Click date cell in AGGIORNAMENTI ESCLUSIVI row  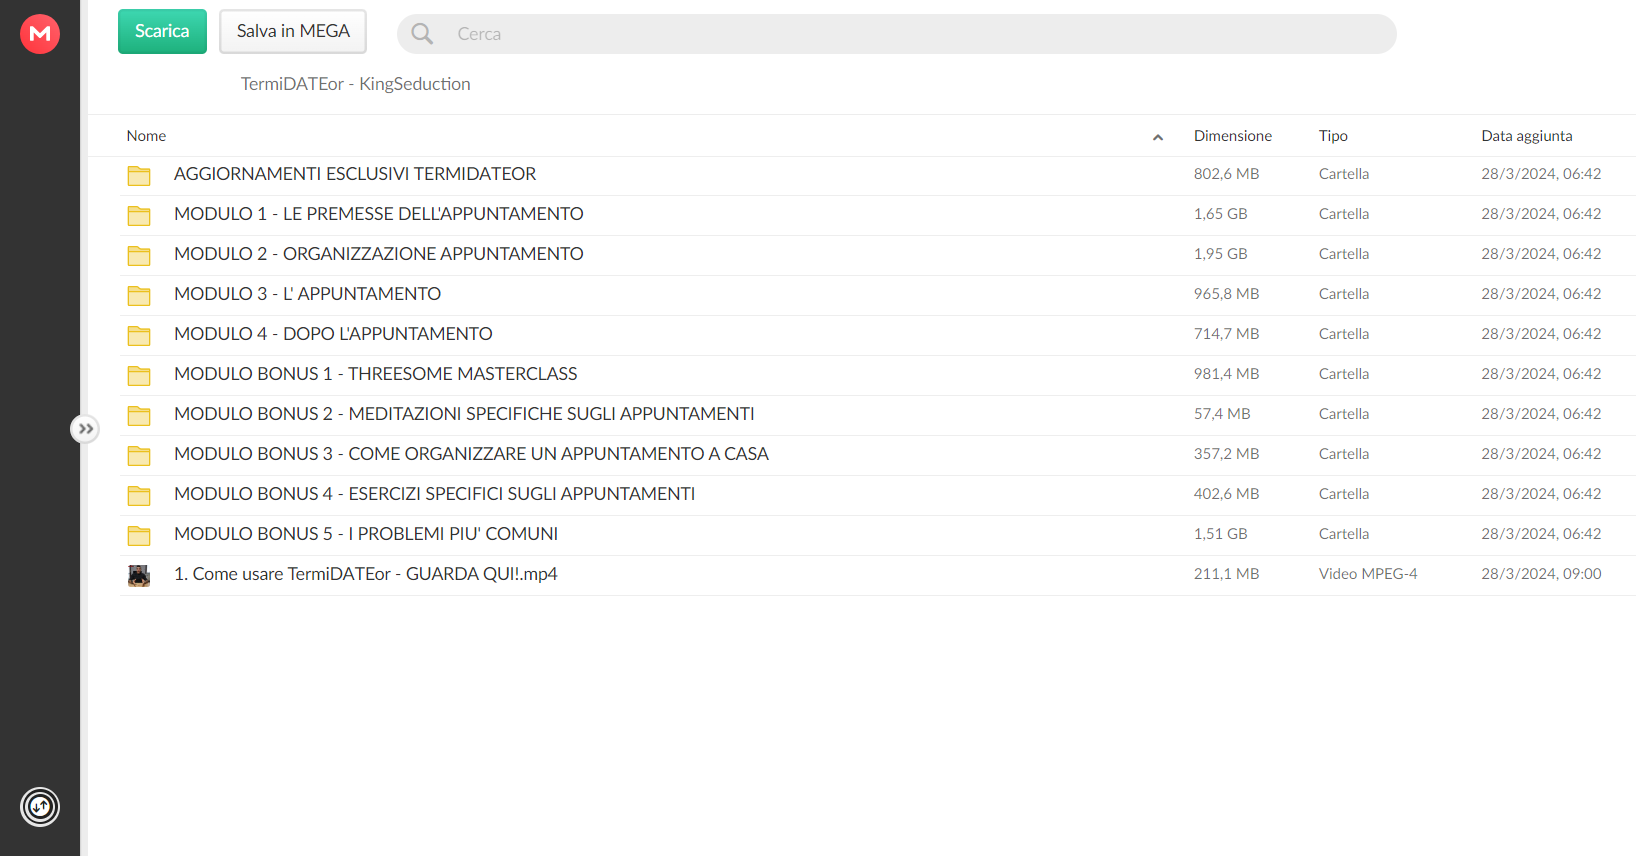tap(1541, 174)
